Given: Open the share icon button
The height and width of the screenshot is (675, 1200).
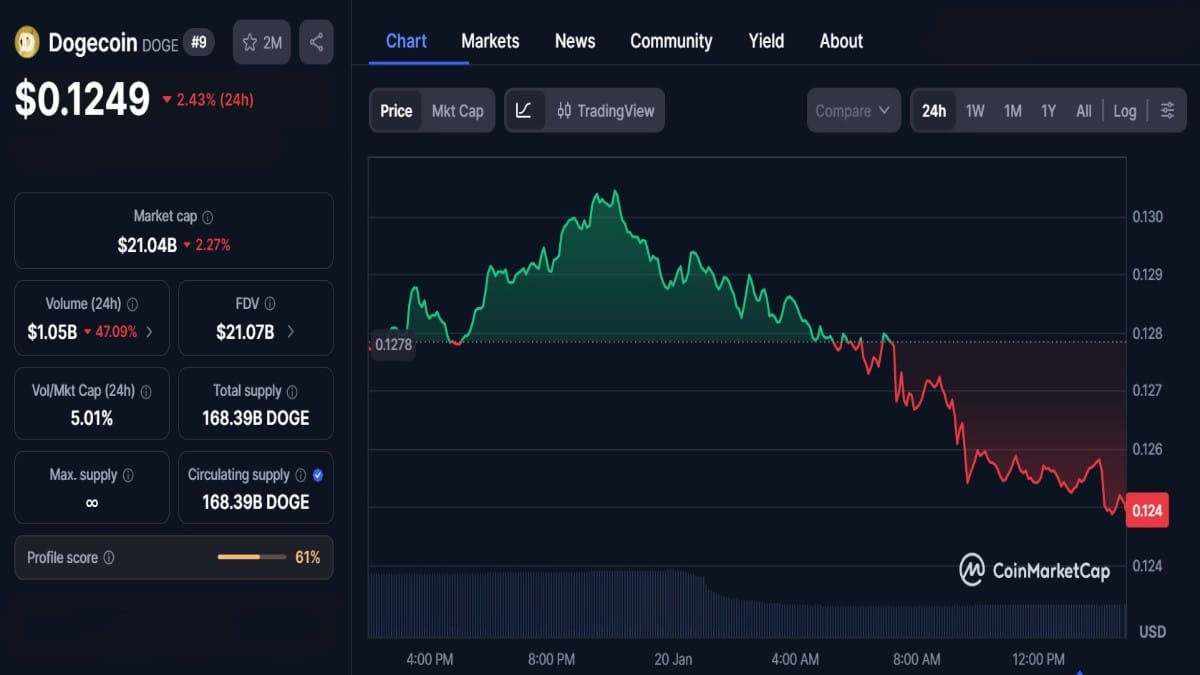Looking at the screenshot, I should (316, 42).
